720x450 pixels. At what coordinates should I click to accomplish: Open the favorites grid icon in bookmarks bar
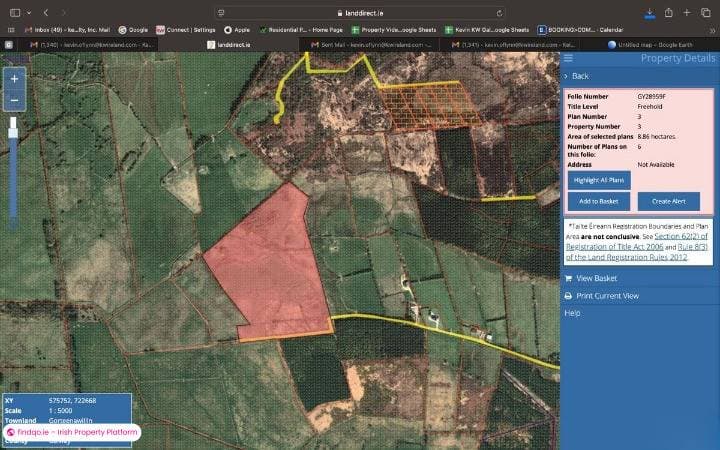(x=11, y=30)
